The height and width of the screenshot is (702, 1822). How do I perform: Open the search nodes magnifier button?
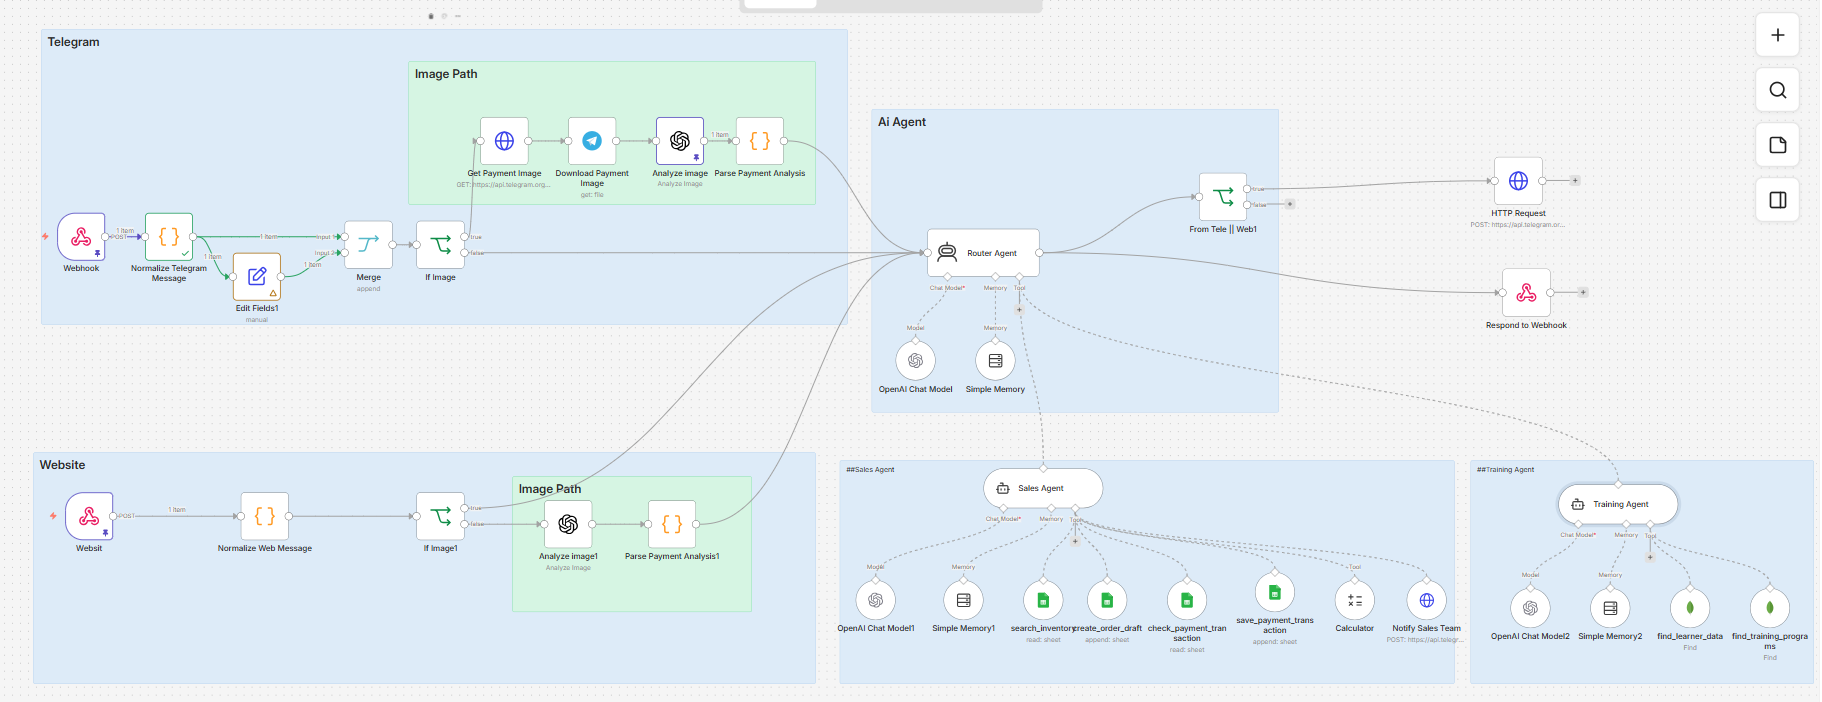(x=1778, y=90)
